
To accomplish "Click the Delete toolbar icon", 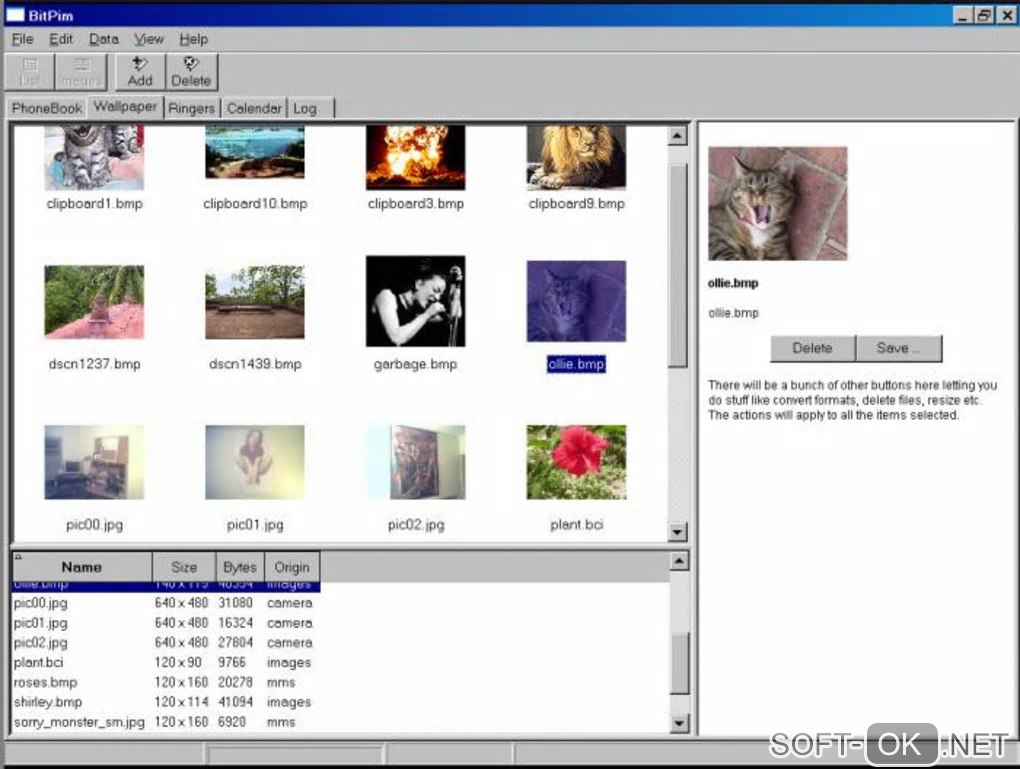I will (191, 72).
